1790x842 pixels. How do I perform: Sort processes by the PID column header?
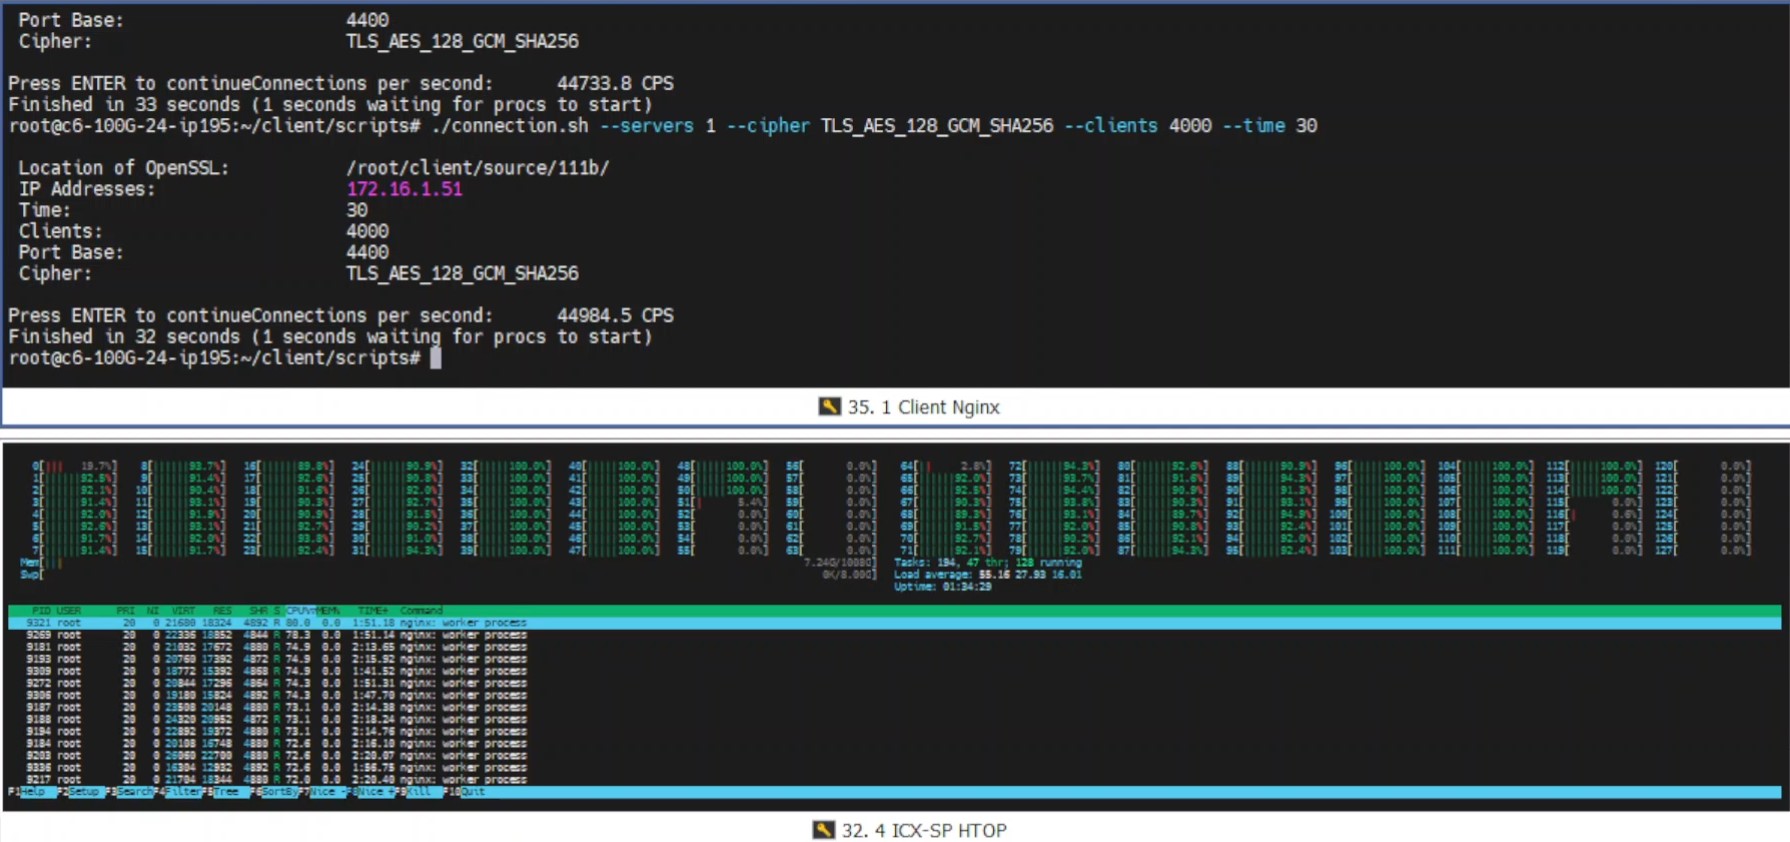click(41, 610)
